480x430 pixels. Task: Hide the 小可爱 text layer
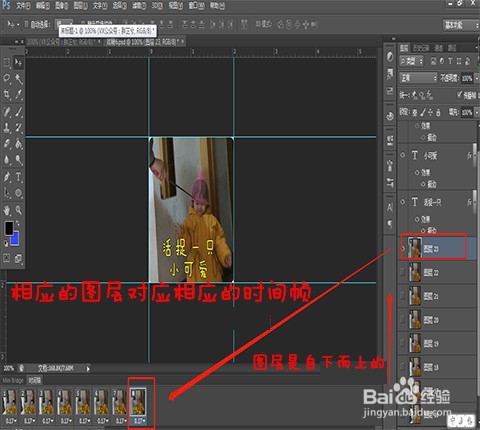tap(403, 155)
